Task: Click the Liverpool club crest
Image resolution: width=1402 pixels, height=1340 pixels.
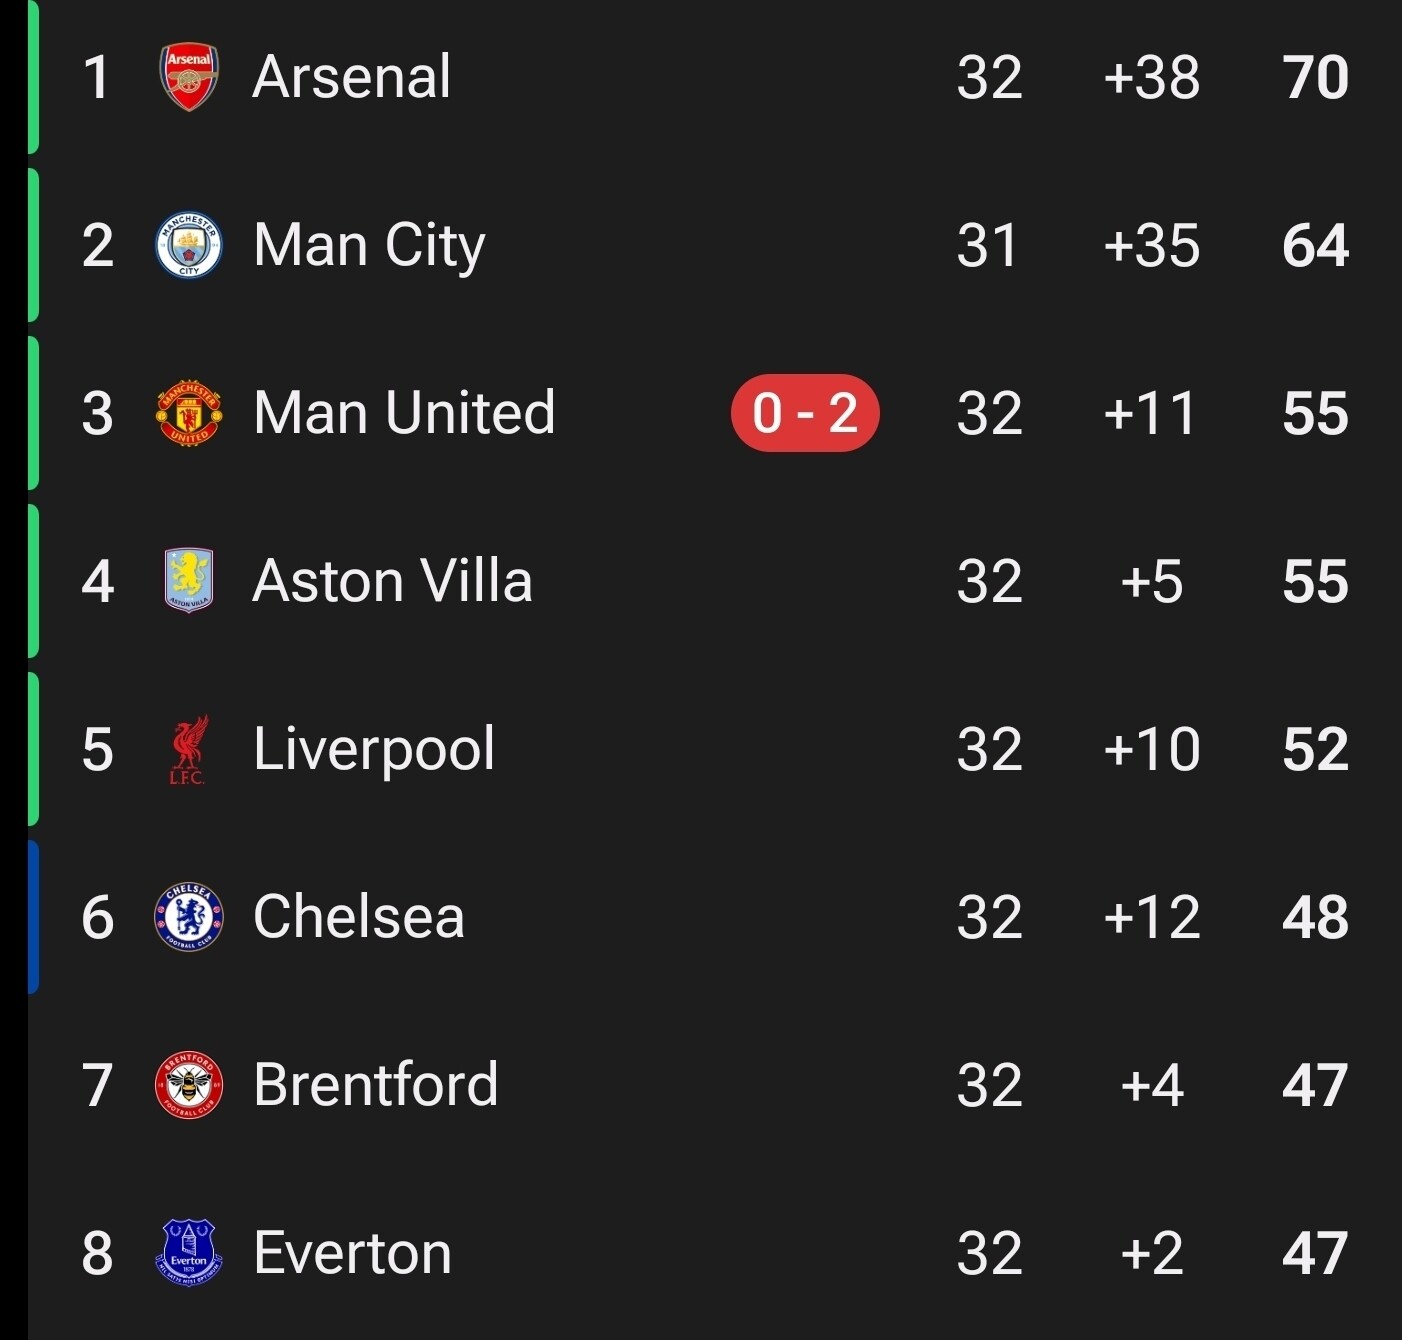Action: point(189,749)
